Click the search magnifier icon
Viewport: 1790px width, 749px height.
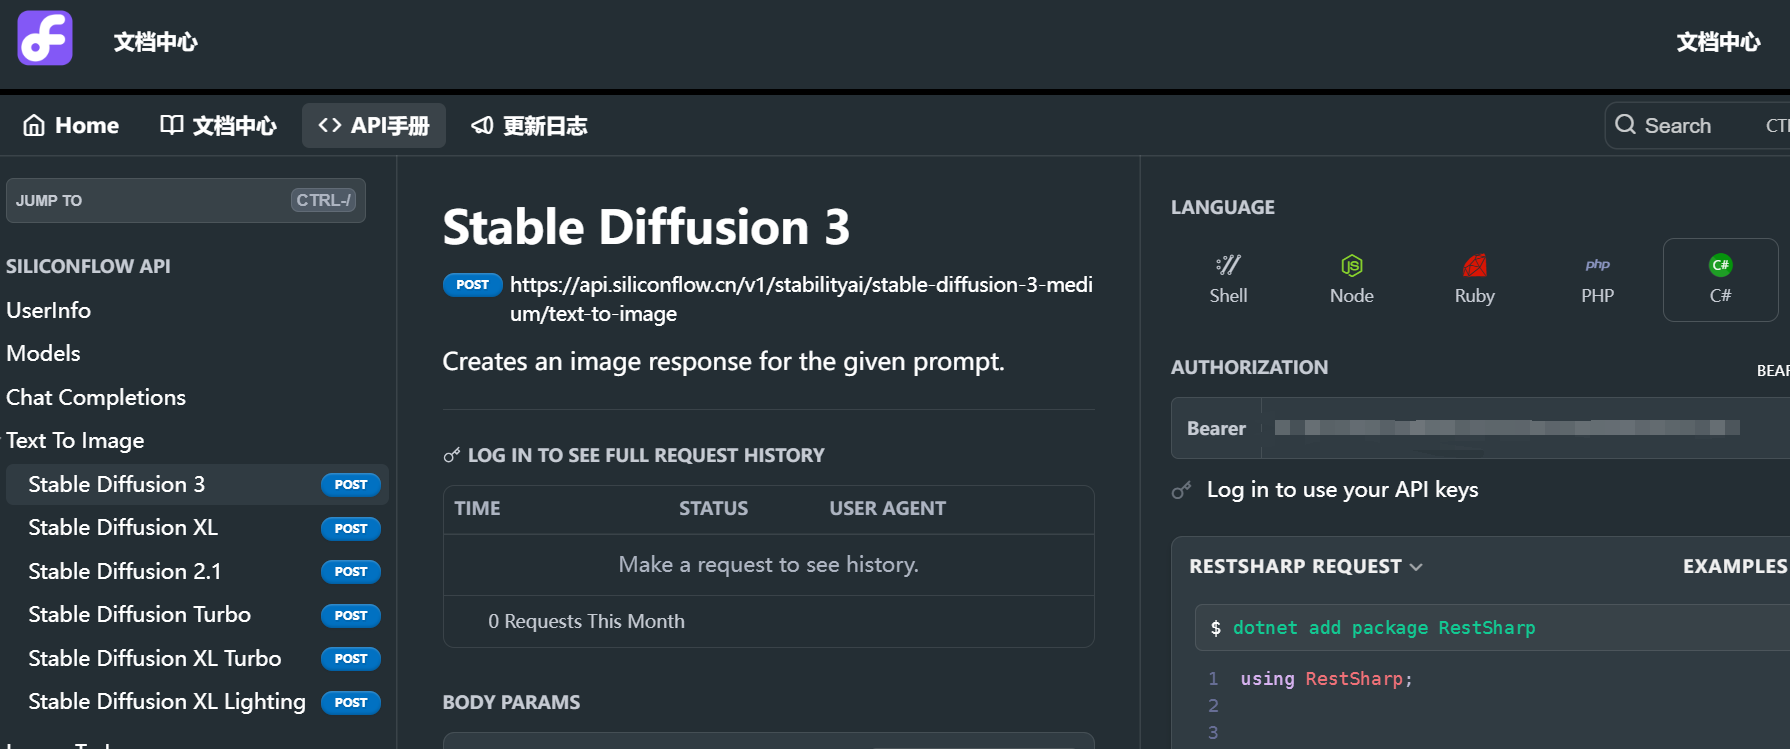(1626, 125)
